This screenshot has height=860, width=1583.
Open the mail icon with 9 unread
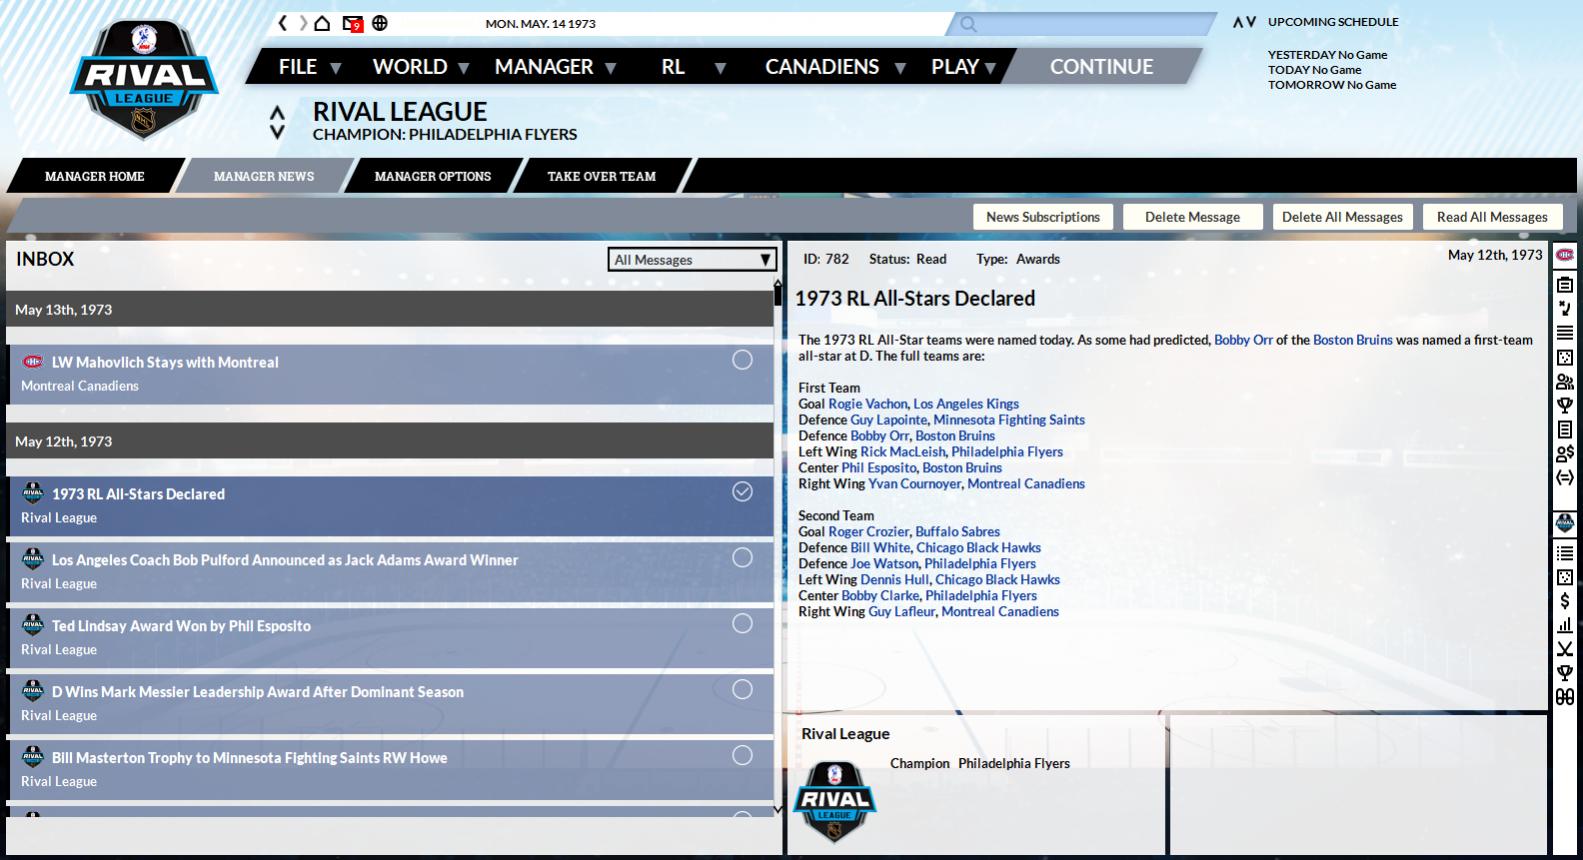352,23
